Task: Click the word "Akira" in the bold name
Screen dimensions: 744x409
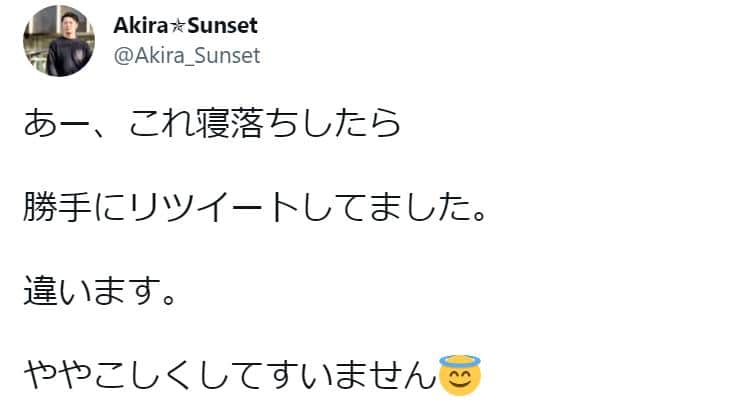Action: [x=148, y=24]
